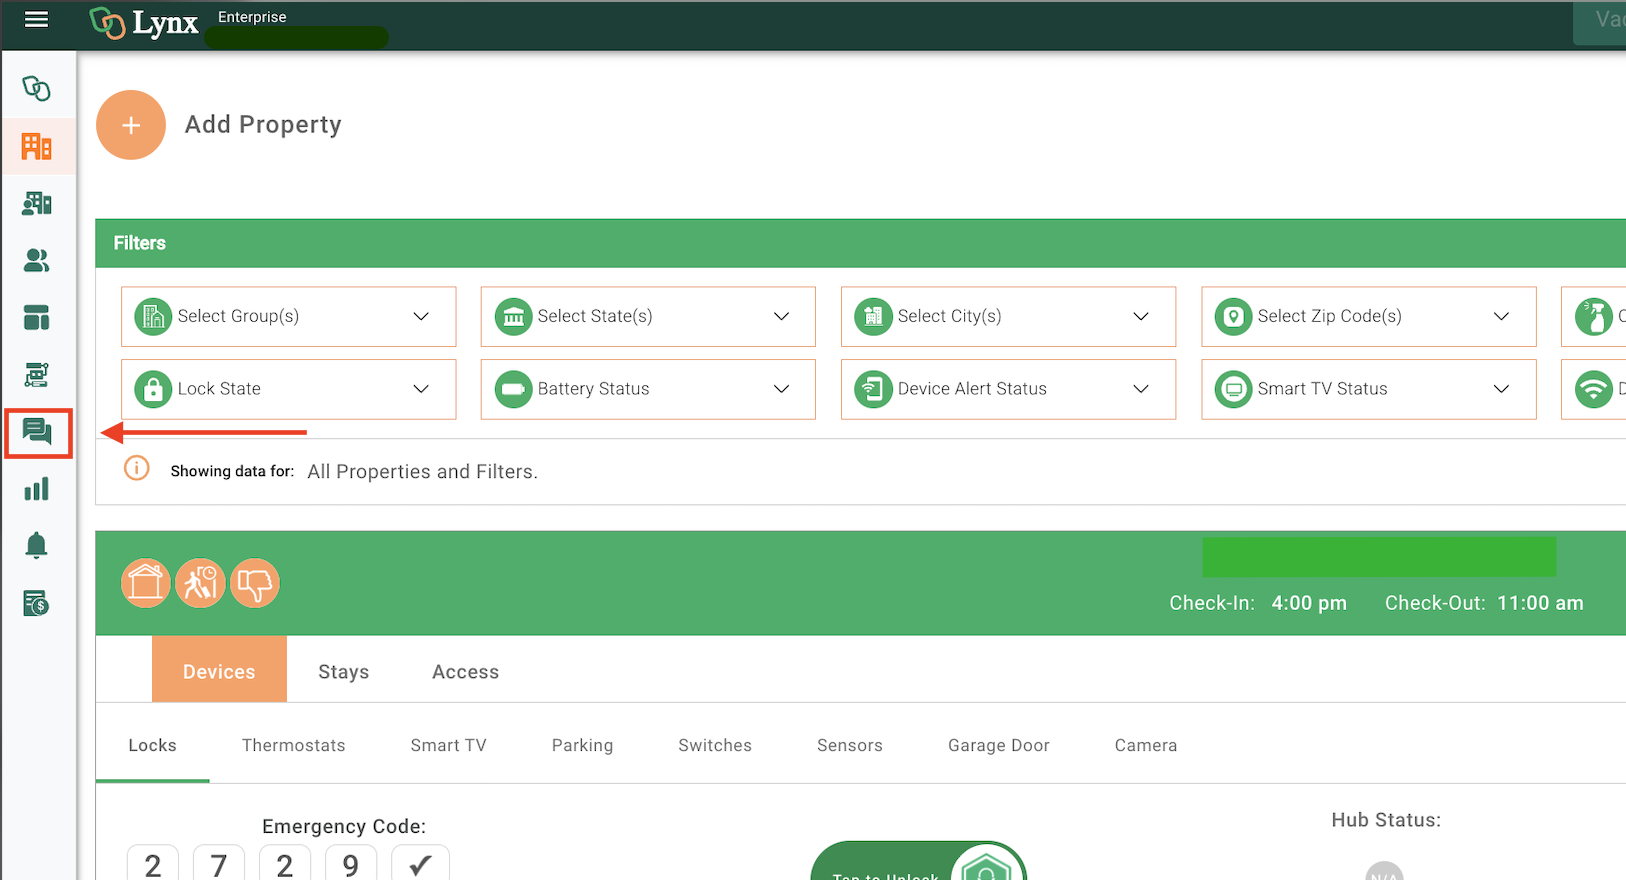
Task: Select the Parking sub-tab
Action: [583, 745]
